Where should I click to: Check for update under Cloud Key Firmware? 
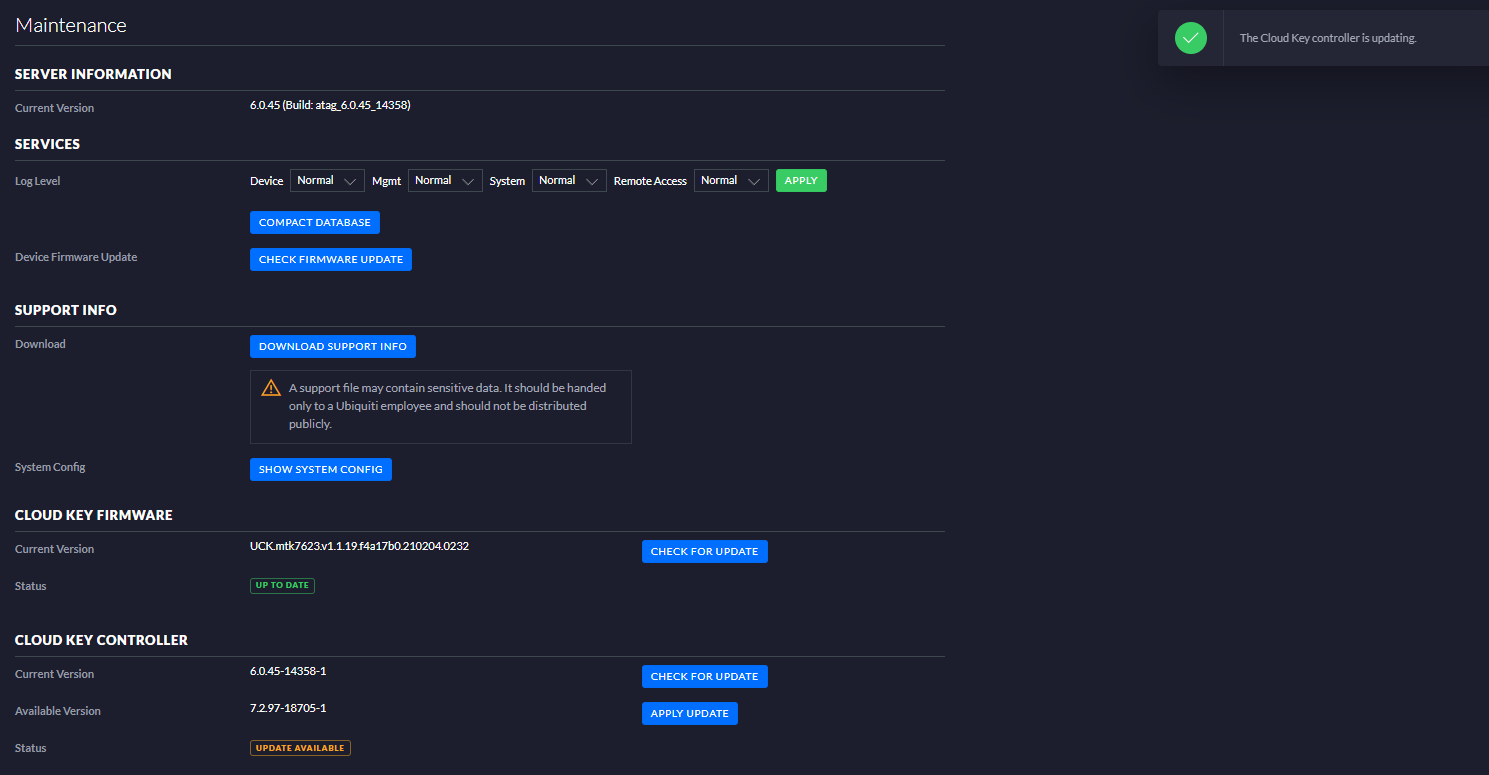[x=704, y=552]
